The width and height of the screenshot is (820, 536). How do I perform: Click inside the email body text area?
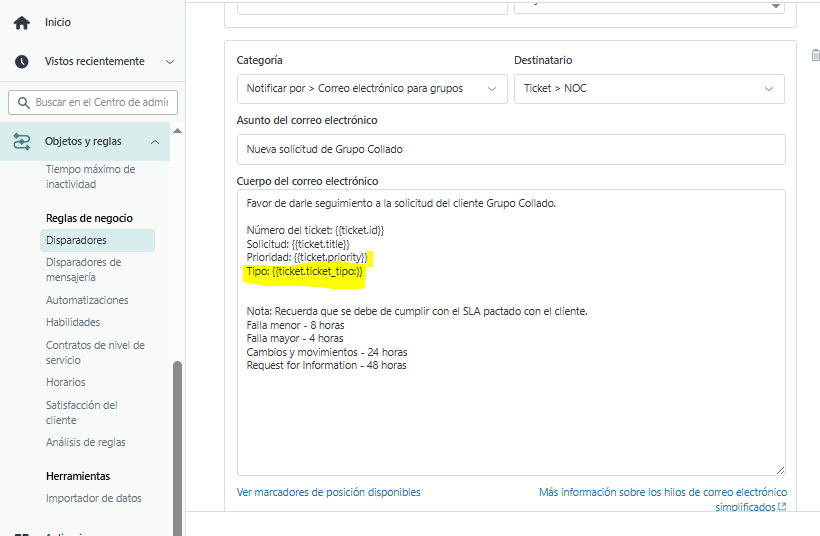pos(510,420)
